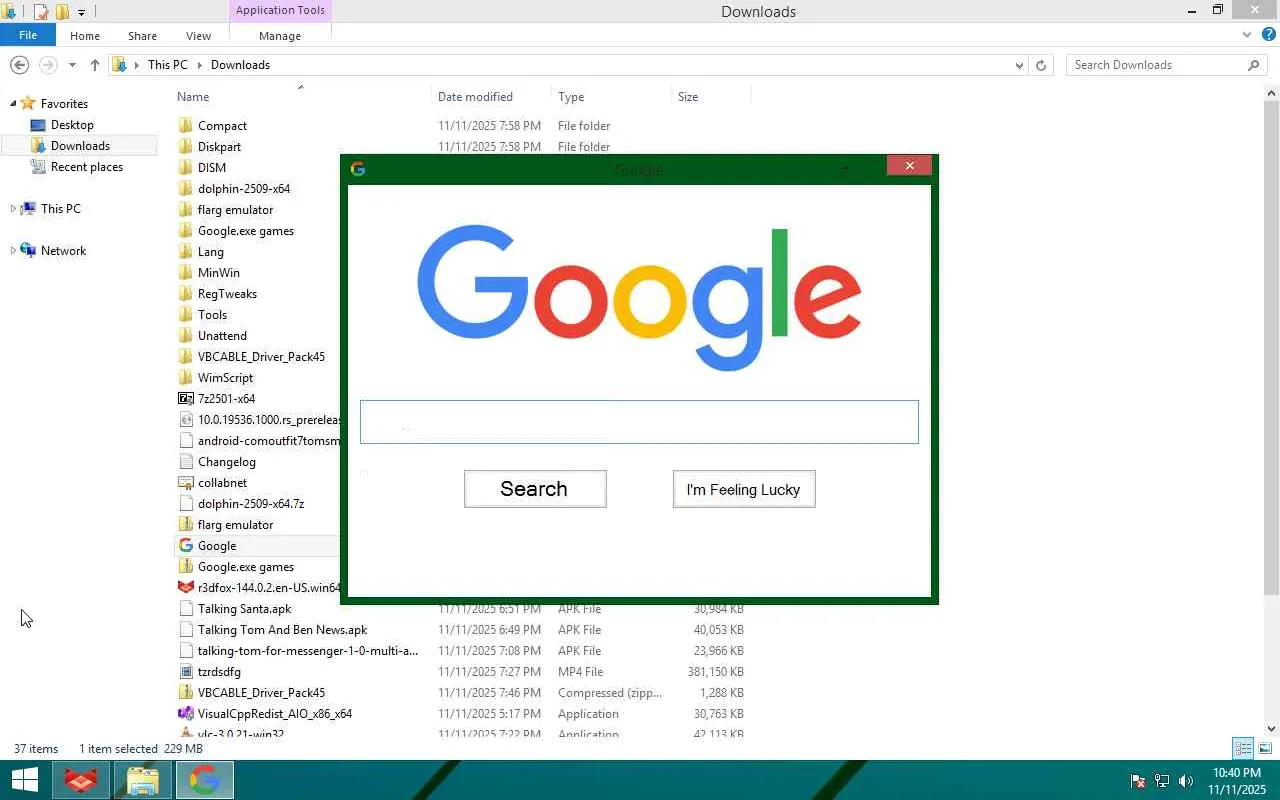Open Explorer Help with the question mark icon
Viewport: 1280px width, 800px height.
tap(1269, 35)
